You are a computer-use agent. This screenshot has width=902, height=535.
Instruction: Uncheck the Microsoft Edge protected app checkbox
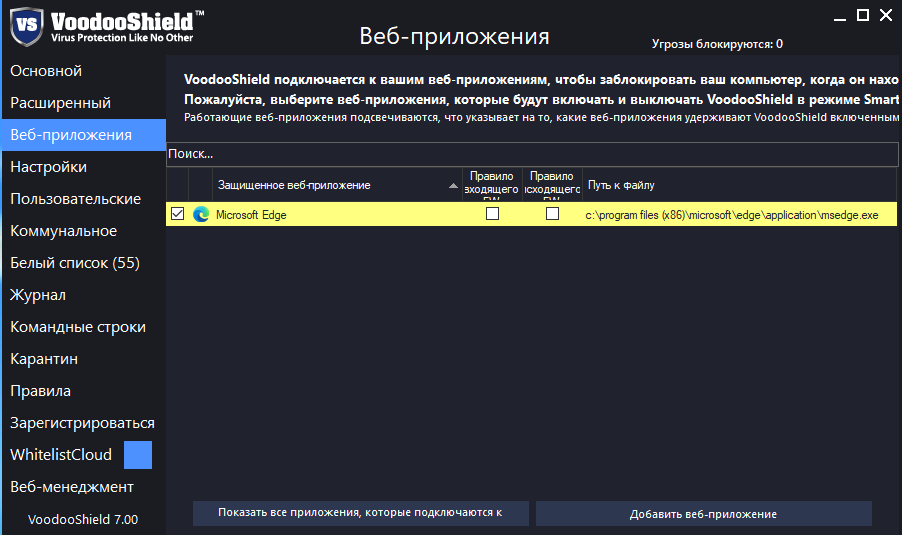coord(178,214)
